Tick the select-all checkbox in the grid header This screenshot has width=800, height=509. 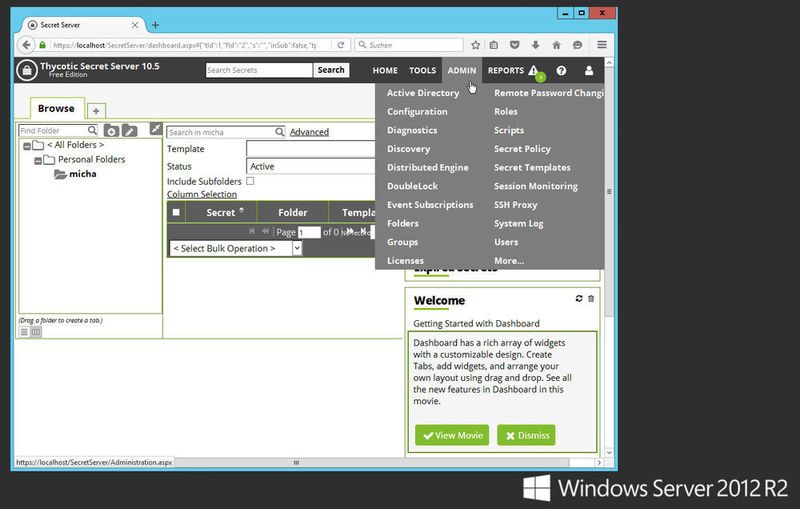(x=176, y=212)
